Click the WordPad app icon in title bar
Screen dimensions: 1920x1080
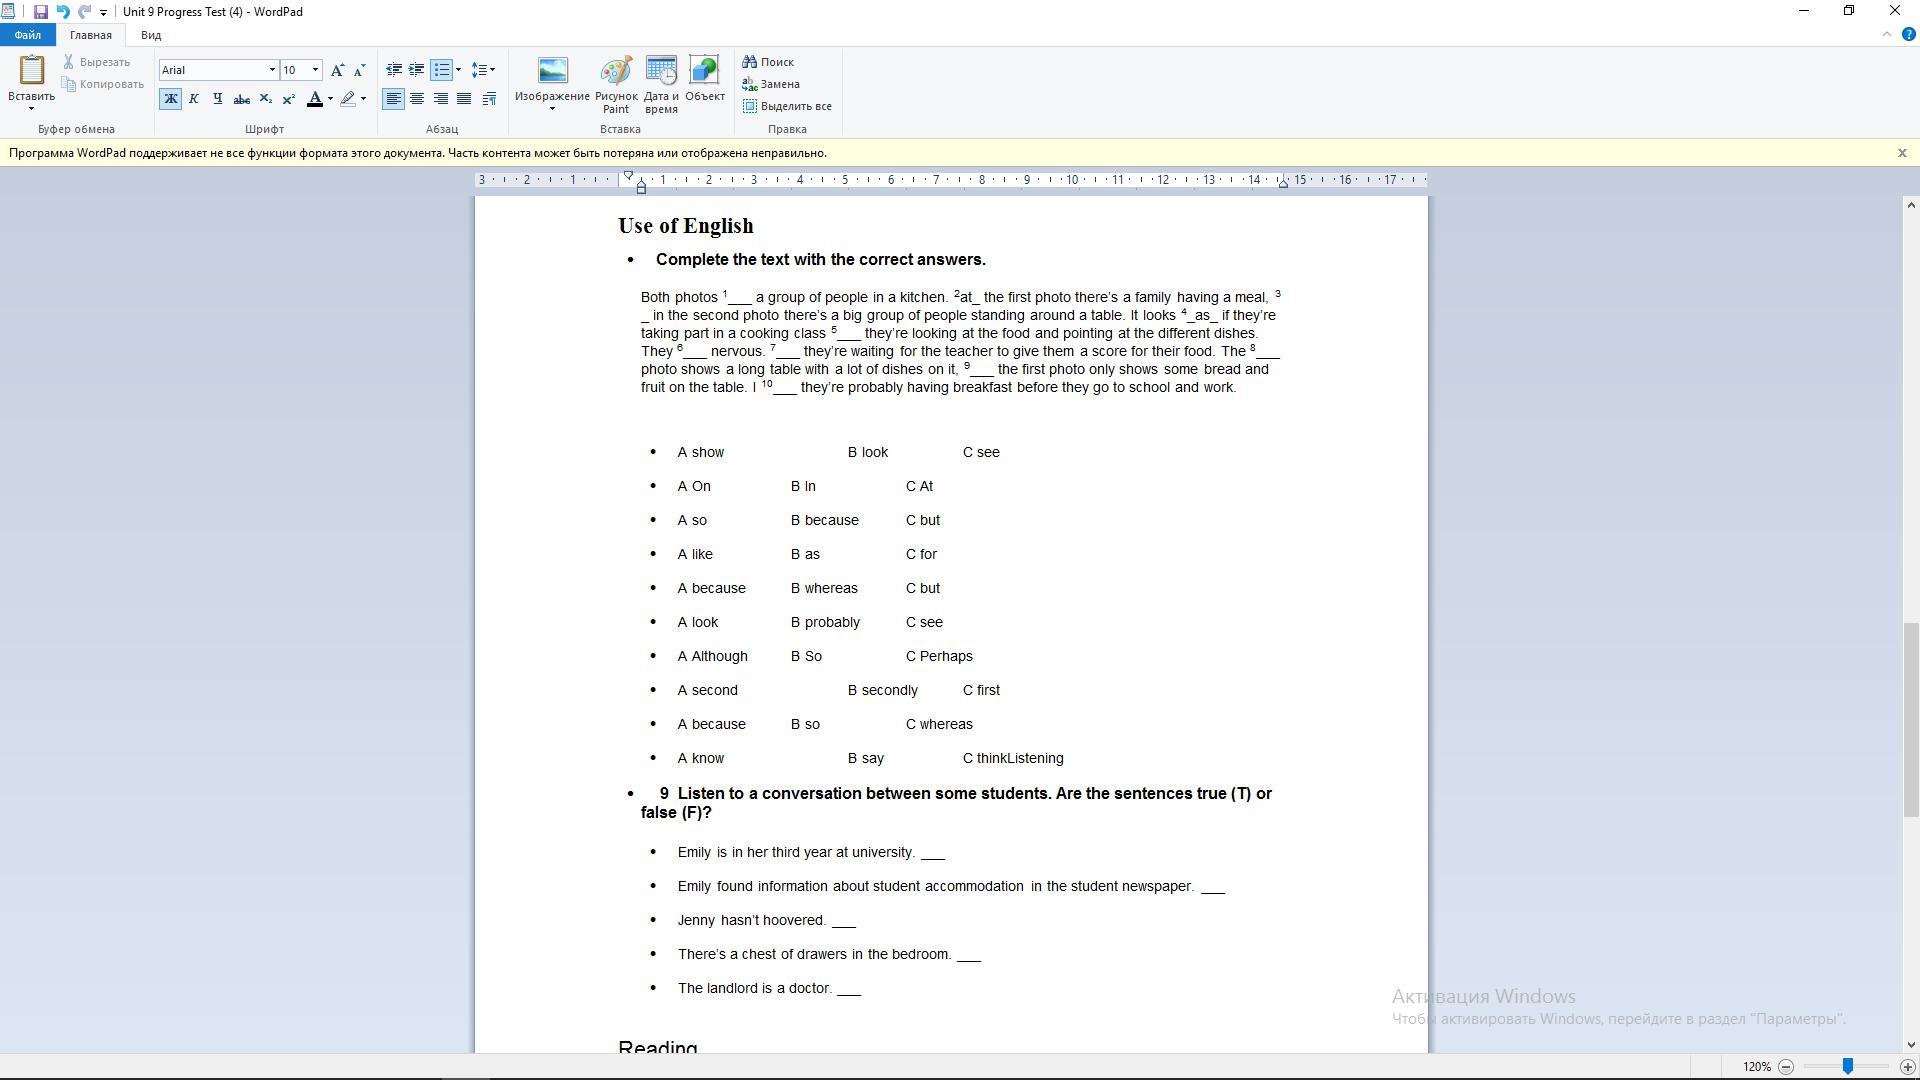tap(8, 12)
